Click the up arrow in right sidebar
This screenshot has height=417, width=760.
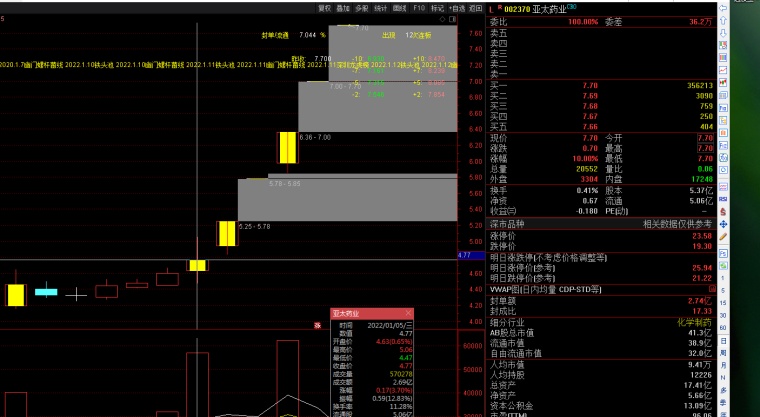coord(723,21)
